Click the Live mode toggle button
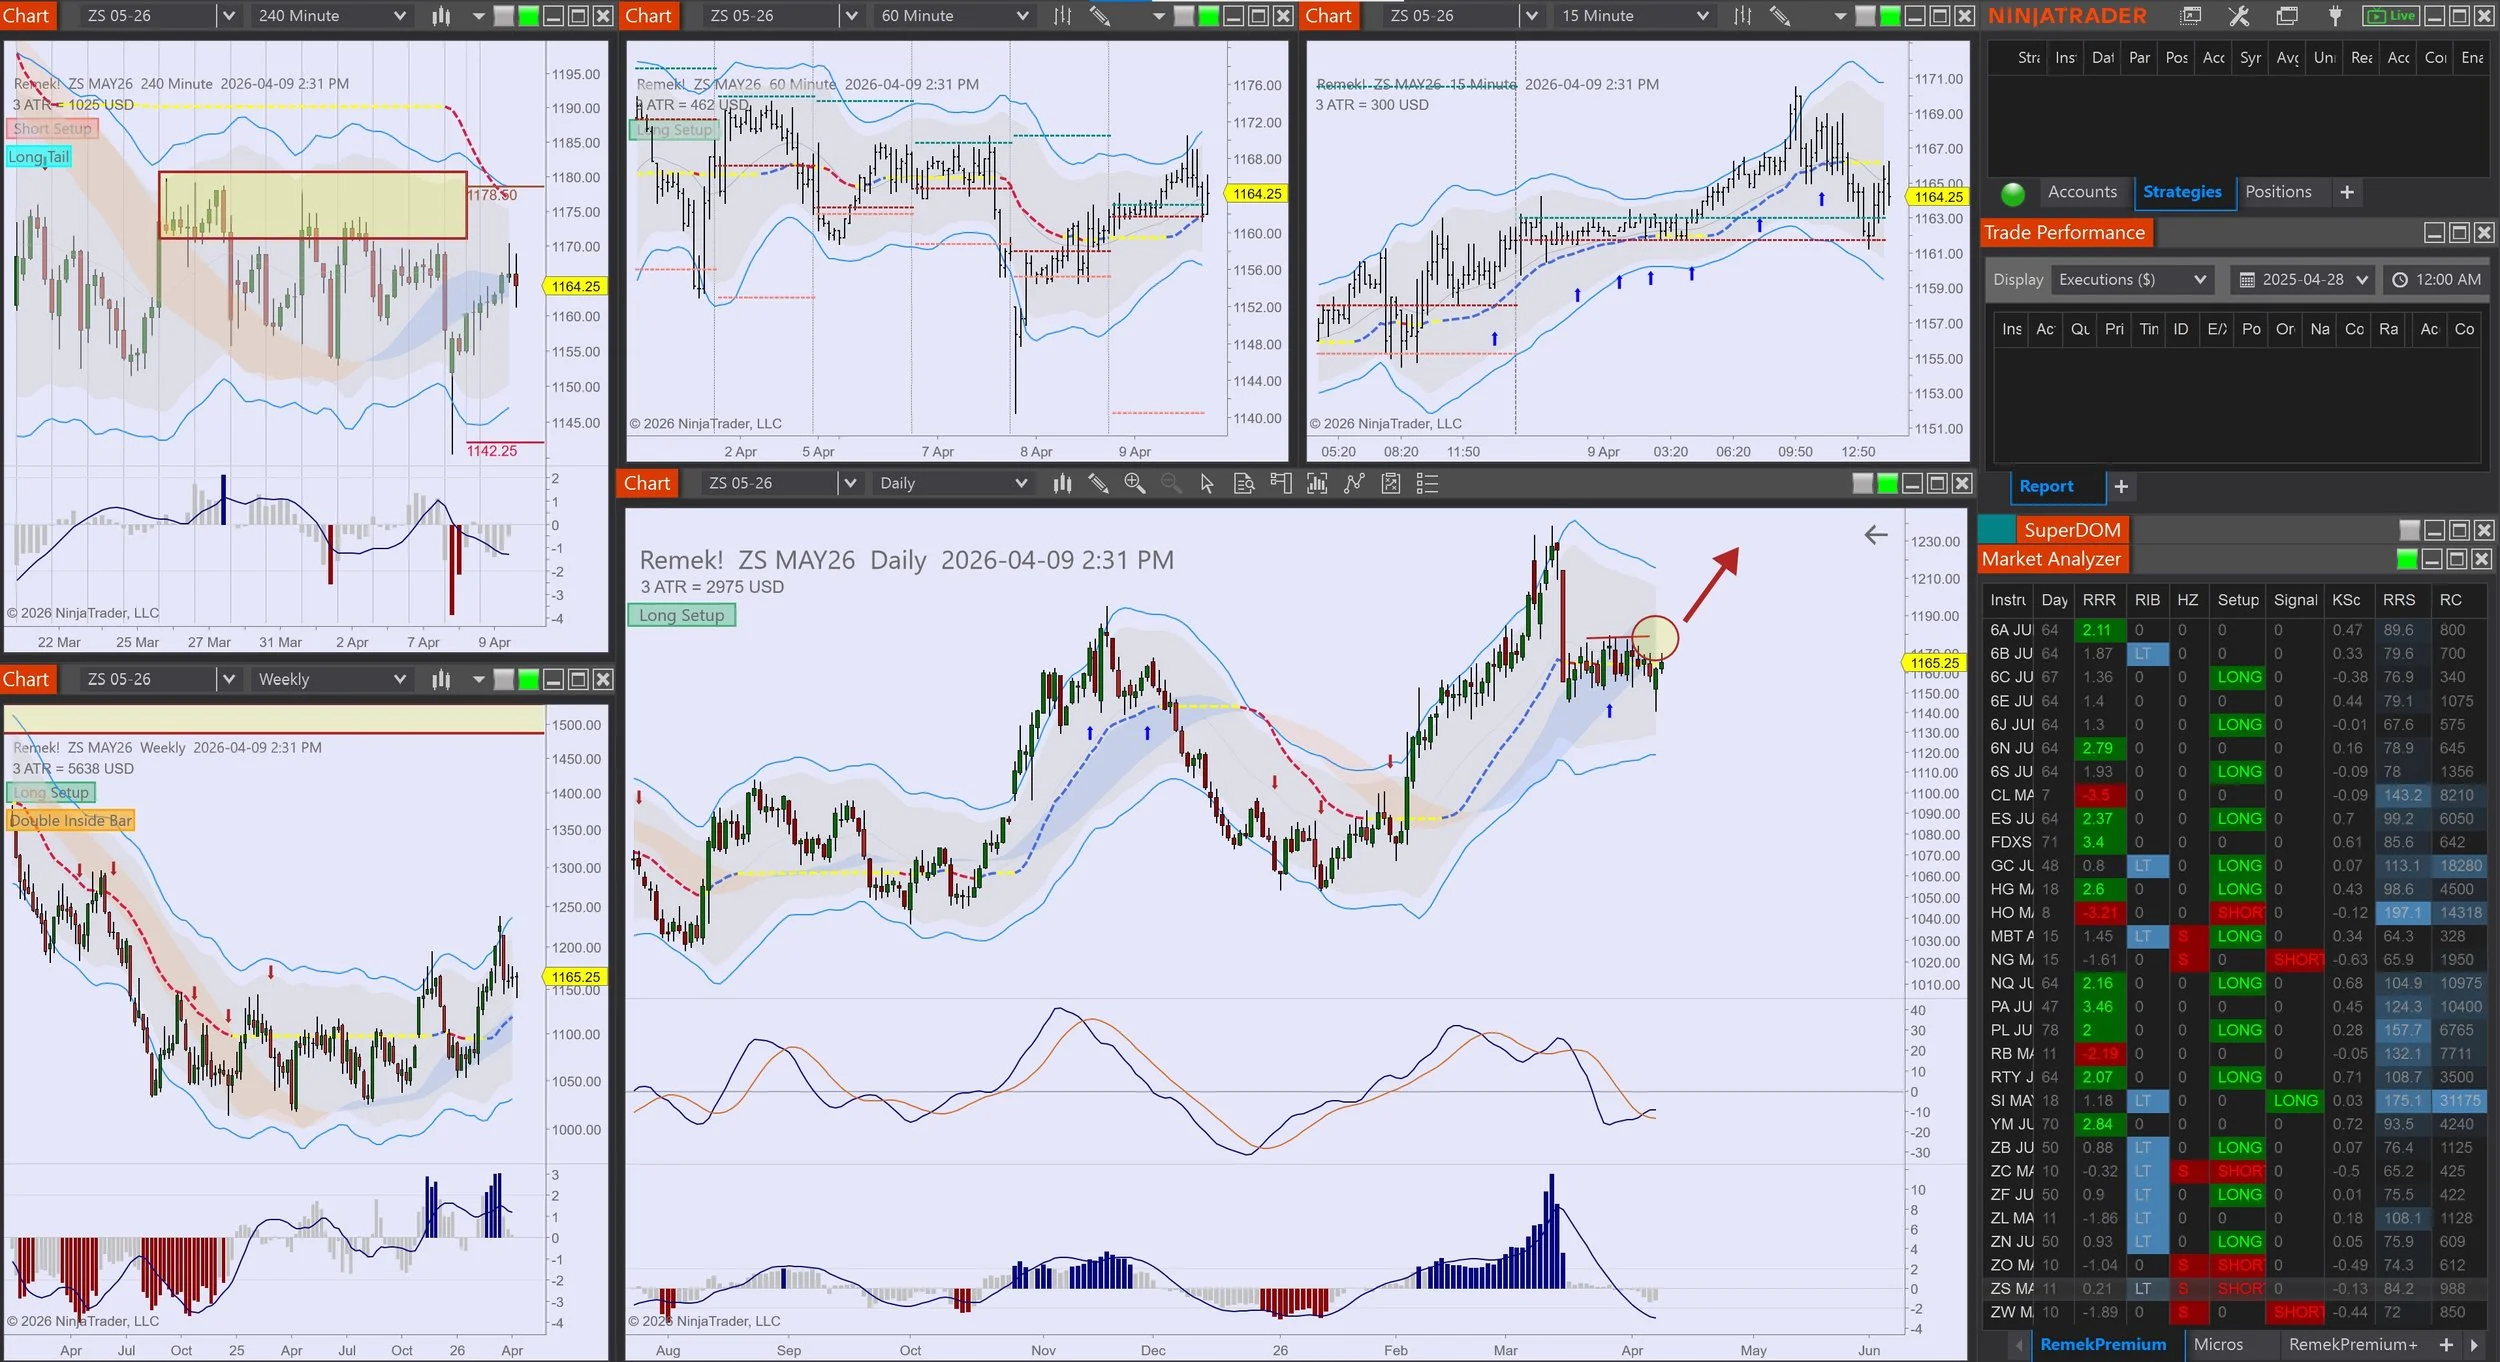The image size is (2500, 1362). coord(2390,16)
